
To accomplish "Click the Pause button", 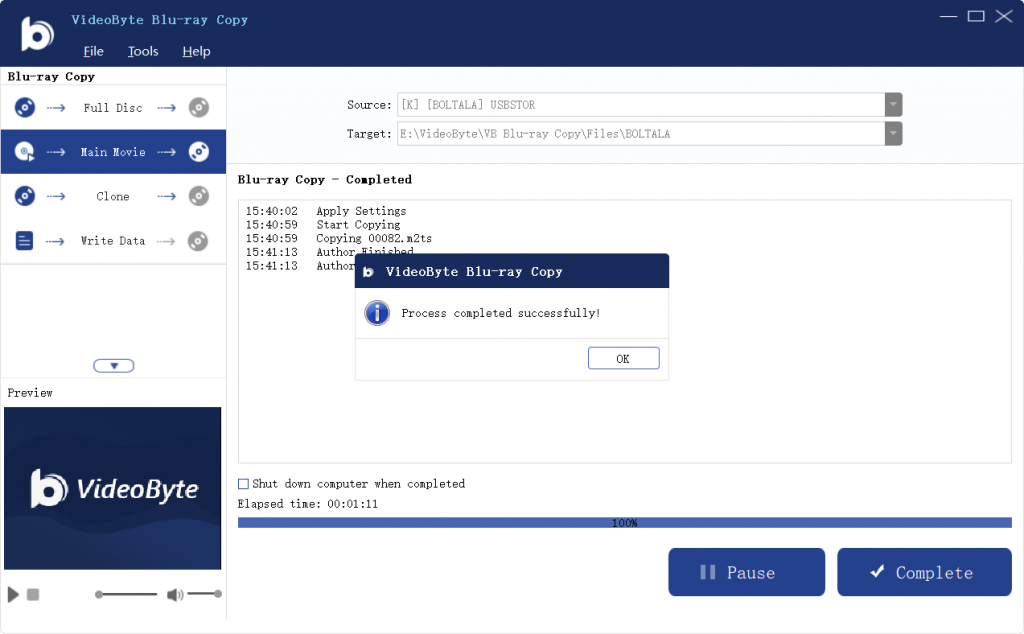I will 746,572.
